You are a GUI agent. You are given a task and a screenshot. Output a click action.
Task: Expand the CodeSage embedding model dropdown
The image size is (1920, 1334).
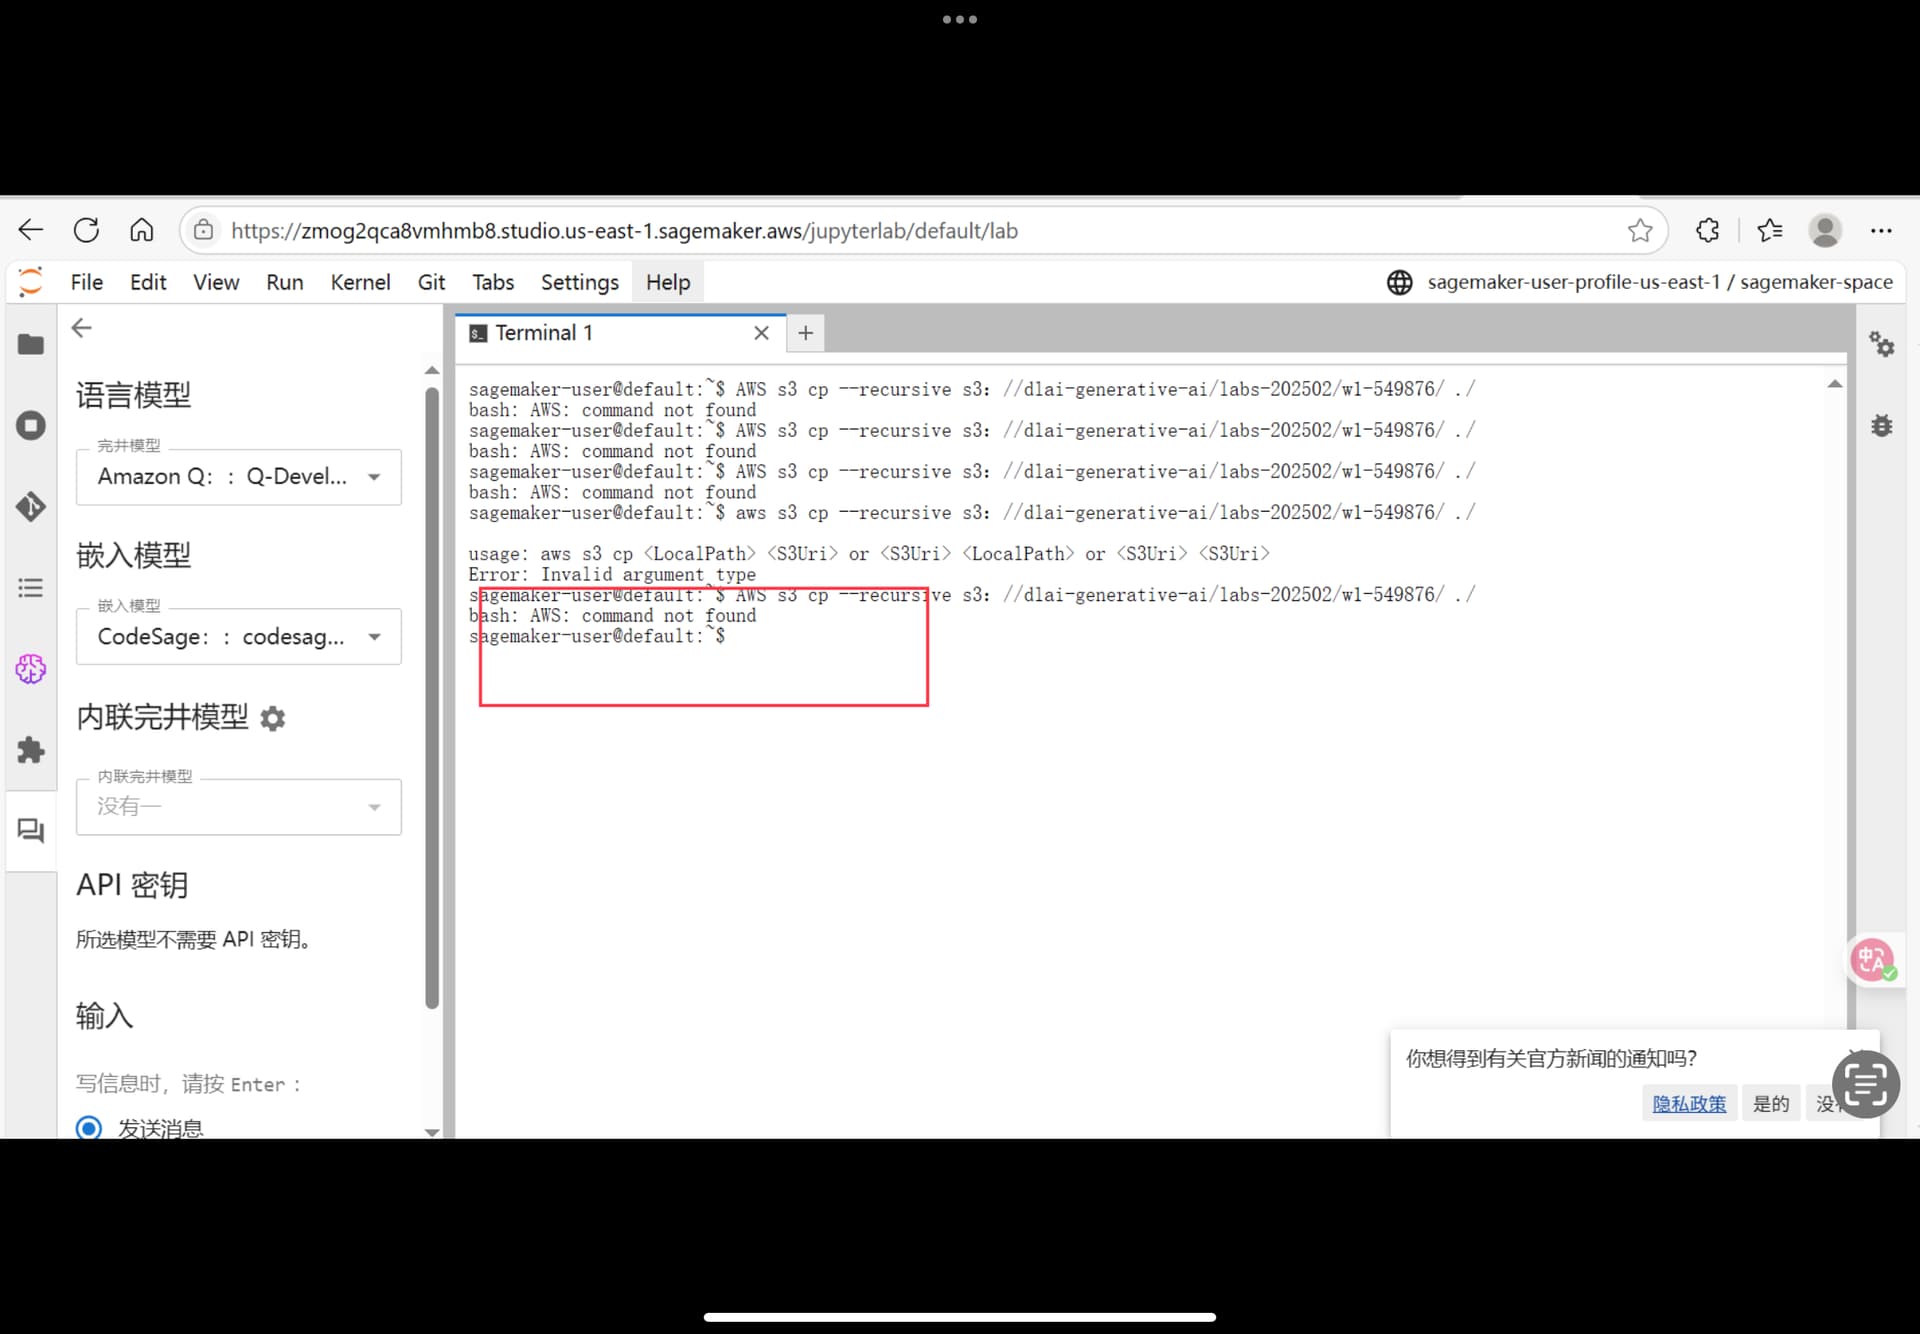(x=239, y=637)
